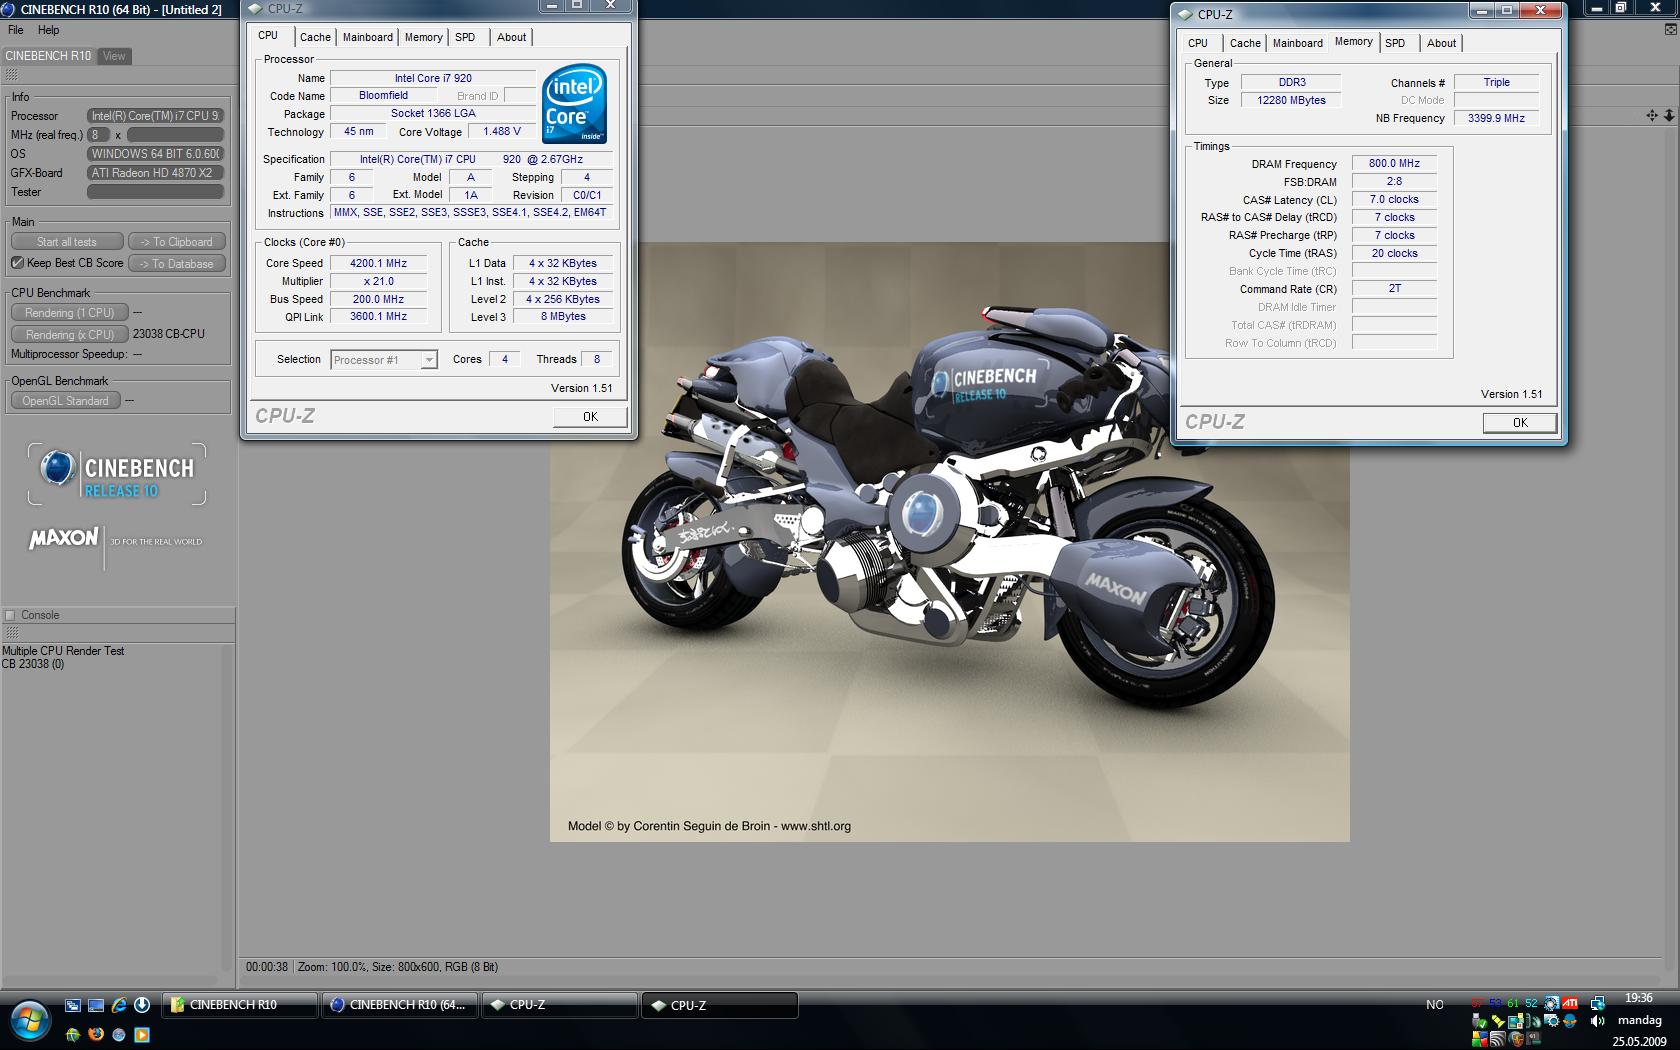Click the wireless signal tray icon
This screenshot has height=1050, width=1680.
coord(1498,1039)
